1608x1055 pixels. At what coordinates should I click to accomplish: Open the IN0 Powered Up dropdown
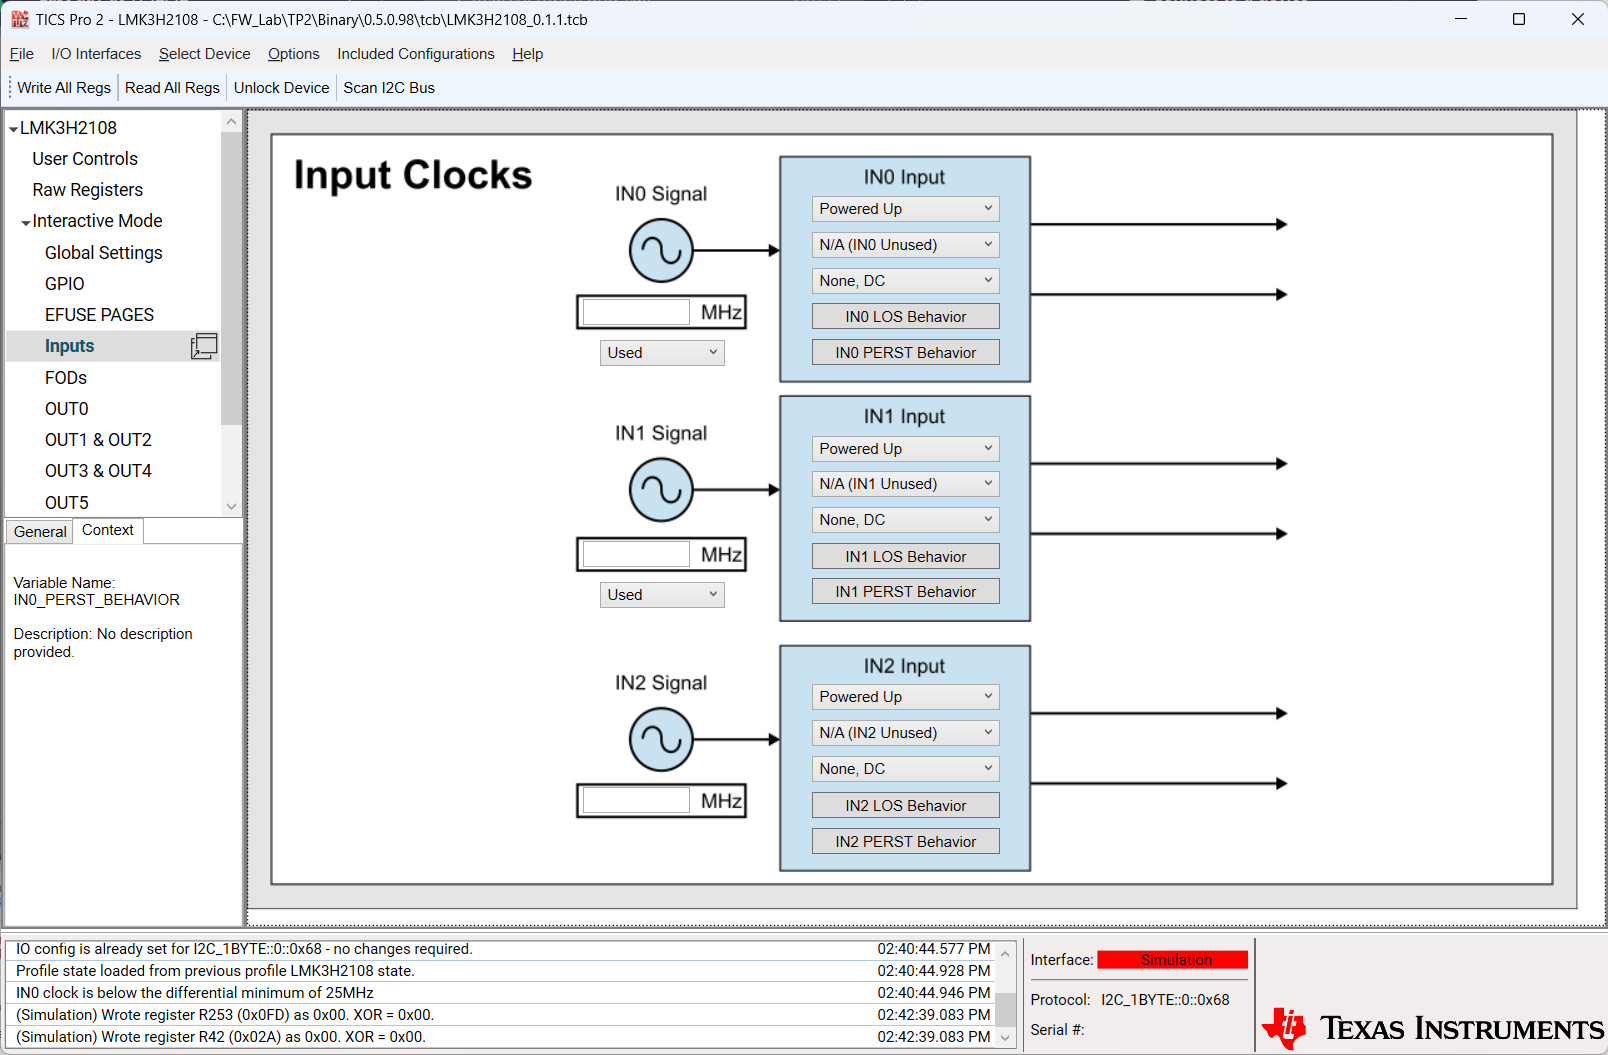[904, 208]
